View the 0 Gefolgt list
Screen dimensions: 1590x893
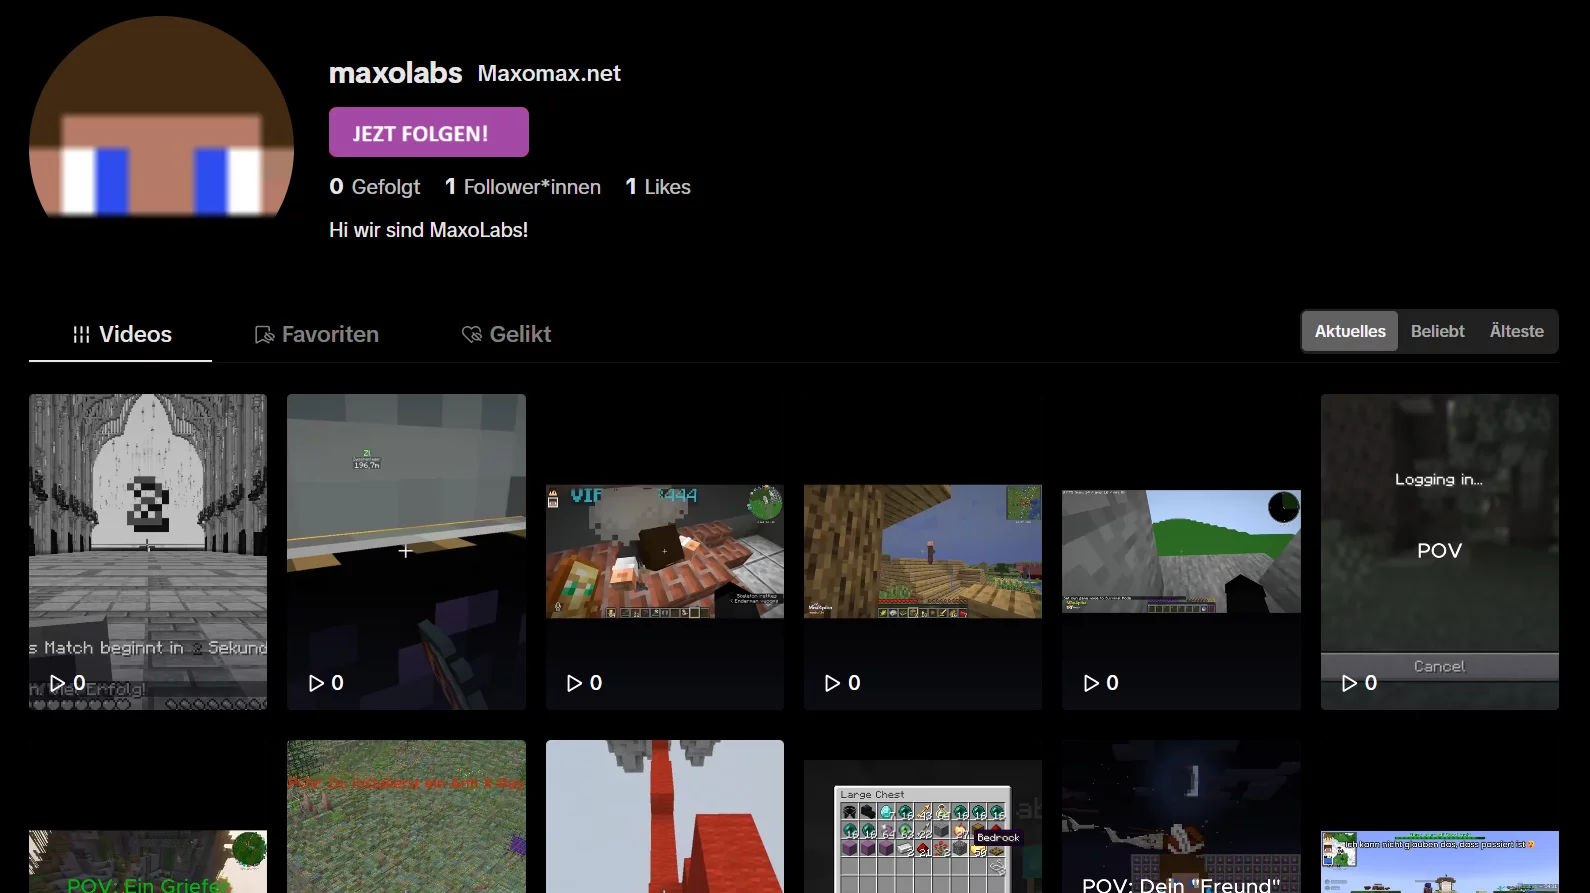[375, 187]
